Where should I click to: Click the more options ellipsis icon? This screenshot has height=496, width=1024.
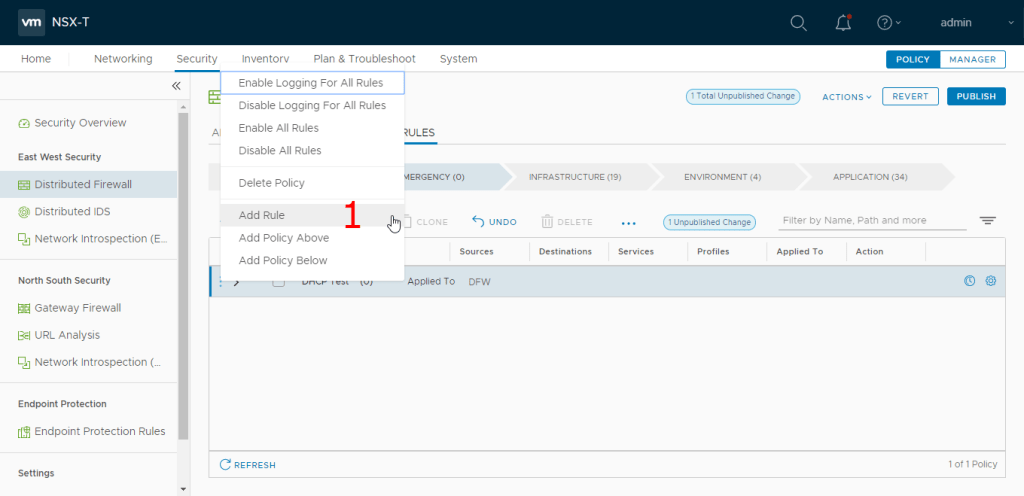point(629,222)
